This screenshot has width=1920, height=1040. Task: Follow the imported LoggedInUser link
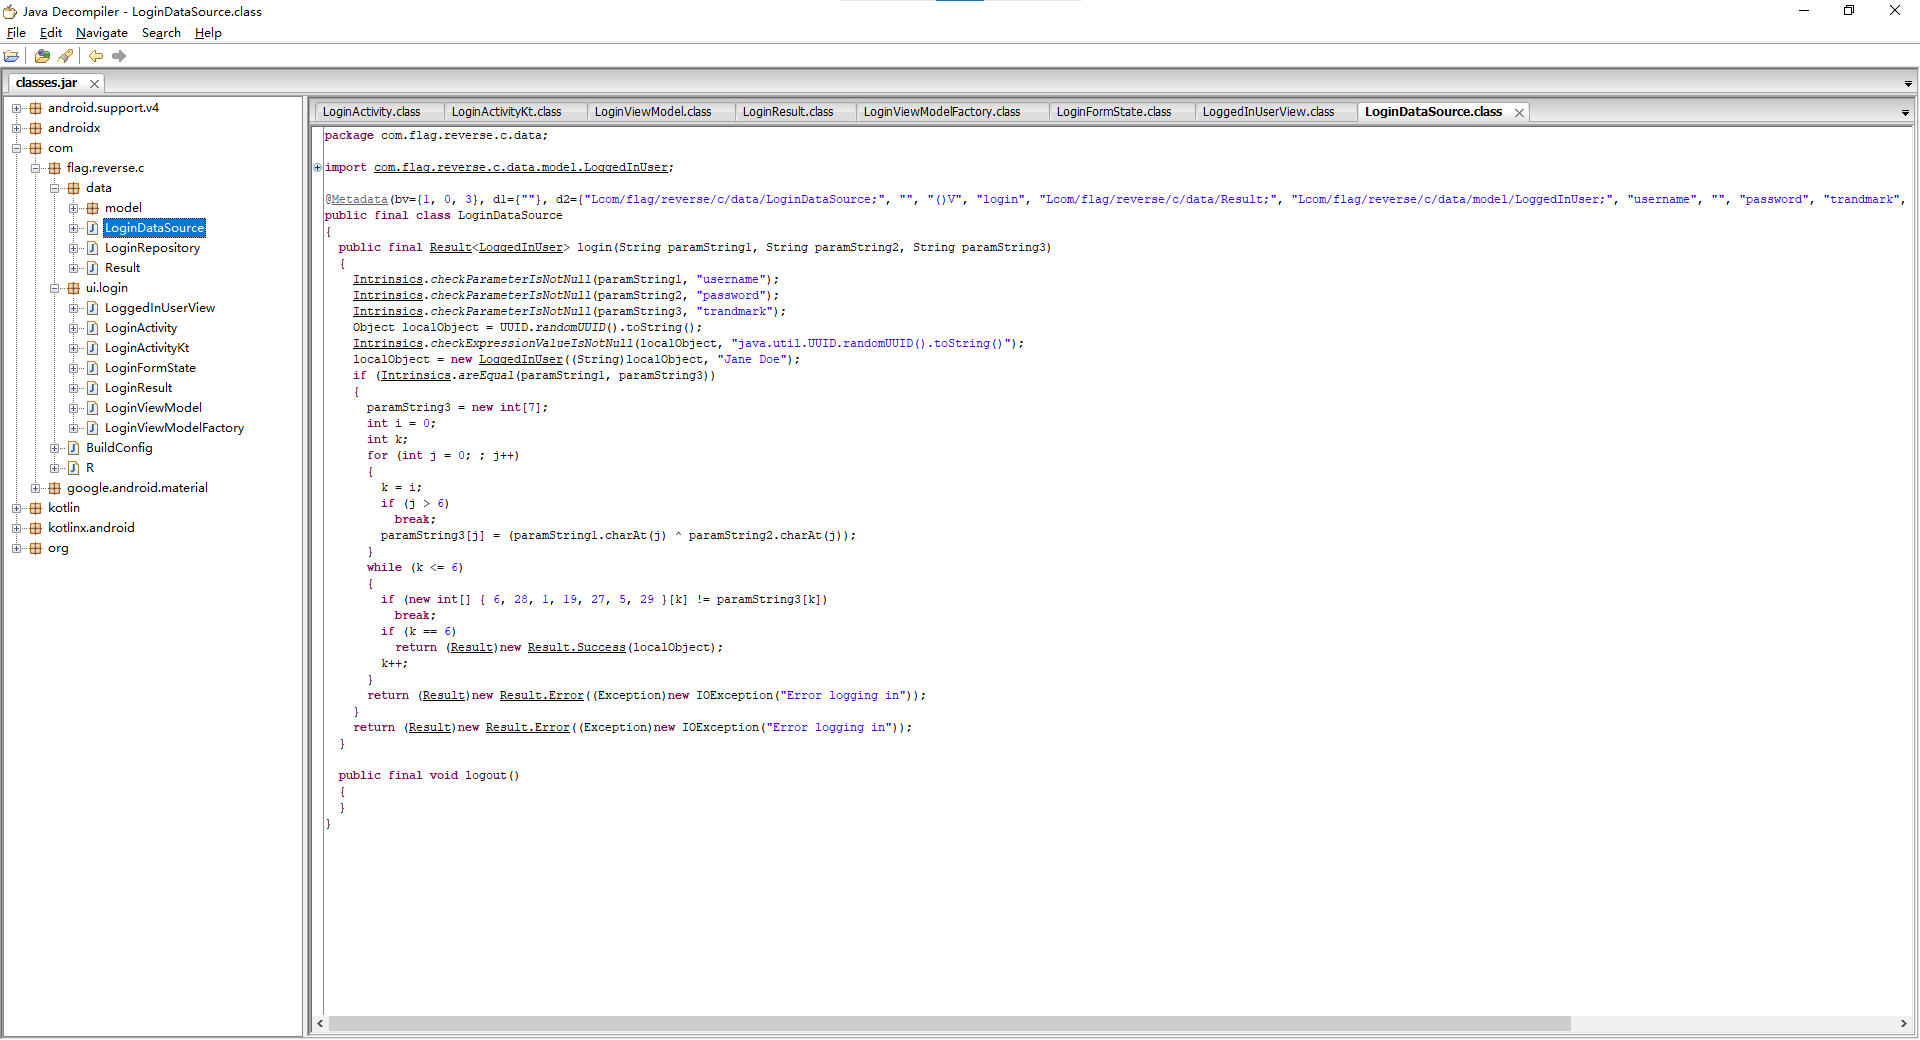point(521,168)
